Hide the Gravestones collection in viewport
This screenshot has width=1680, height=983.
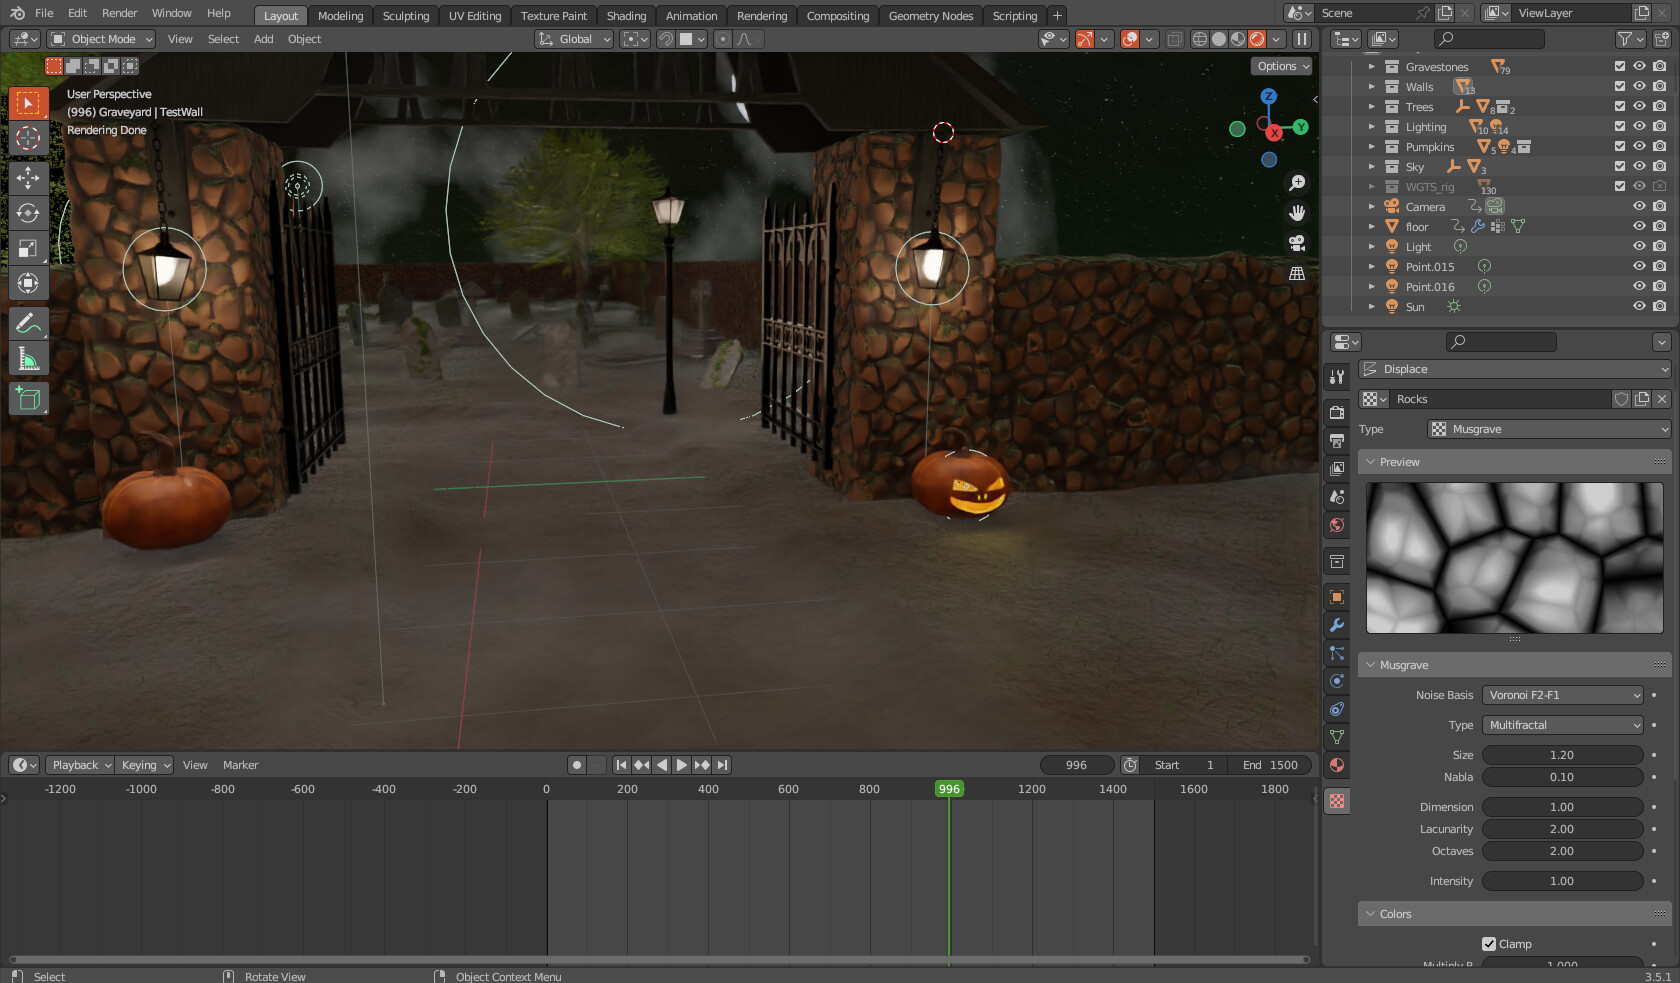click(1639, 67)
